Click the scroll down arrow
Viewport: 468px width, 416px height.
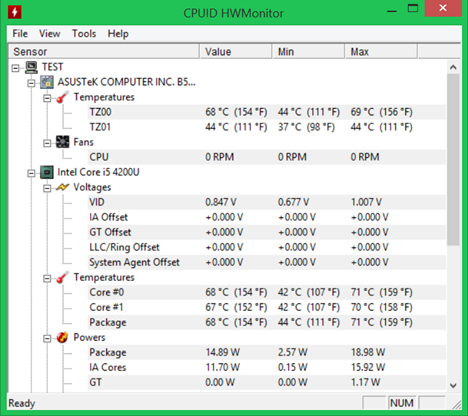[453, 386]
